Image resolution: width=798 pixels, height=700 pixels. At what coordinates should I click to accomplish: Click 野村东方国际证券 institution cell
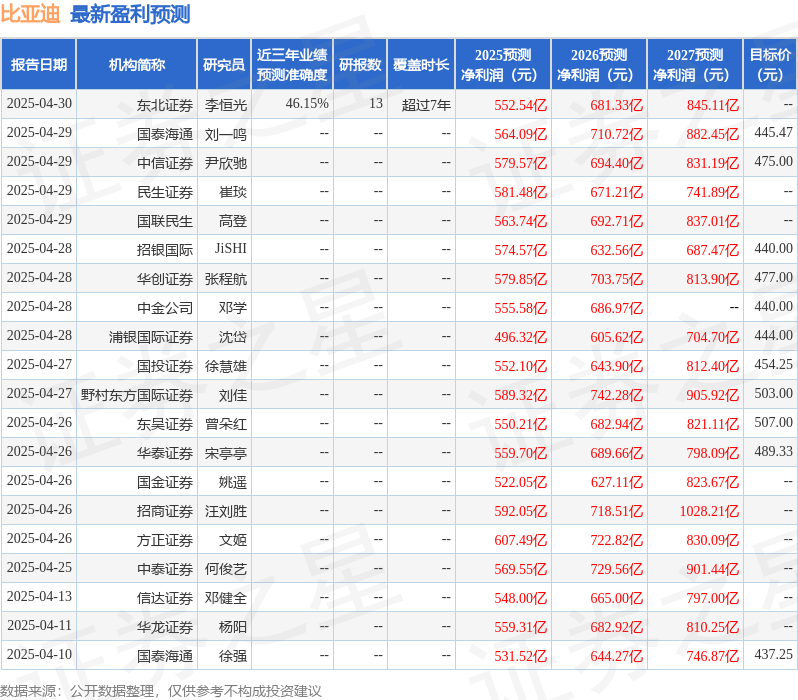pyautogui.click(x=137, y=396)
